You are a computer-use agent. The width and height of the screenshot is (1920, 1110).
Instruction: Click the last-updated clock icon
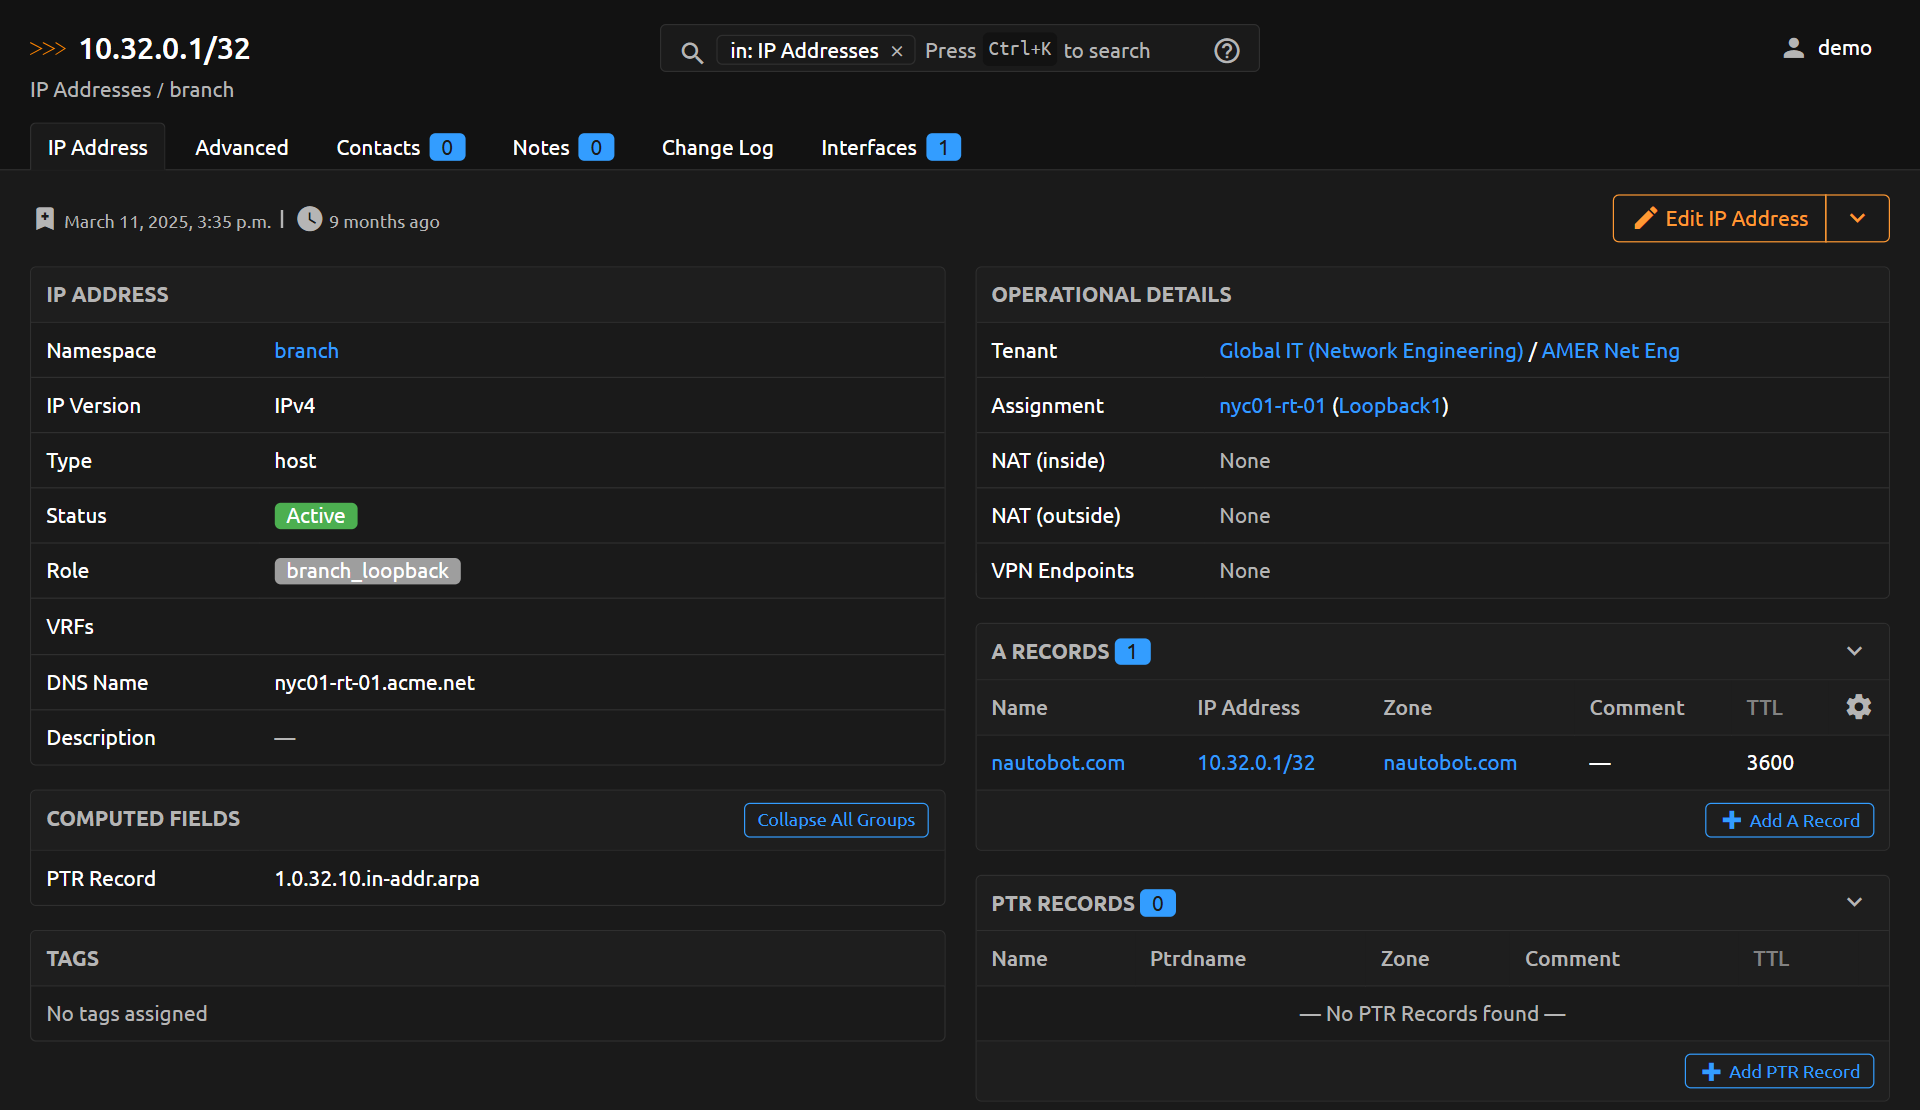point(310,219)
